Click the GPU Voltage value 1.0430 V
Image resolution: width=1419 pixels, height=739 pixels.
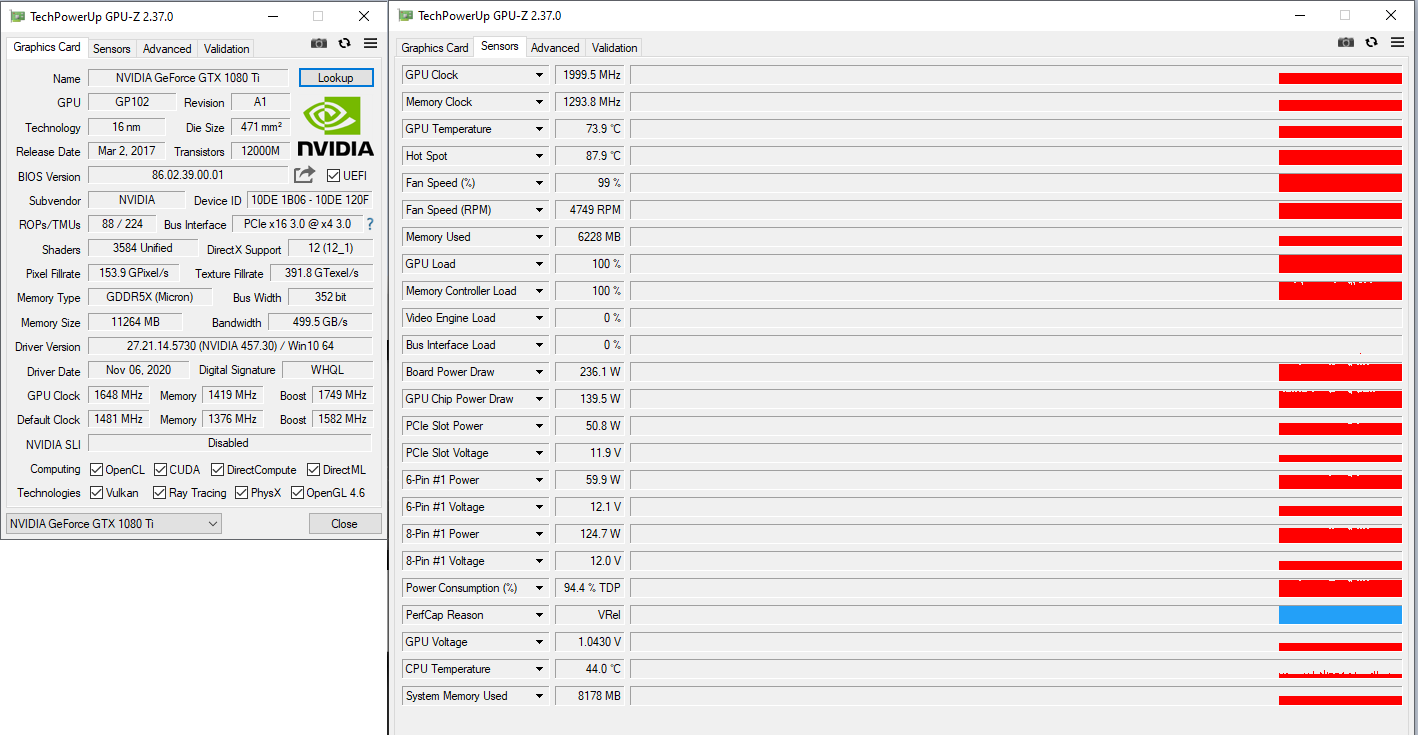tap(590, 642)
